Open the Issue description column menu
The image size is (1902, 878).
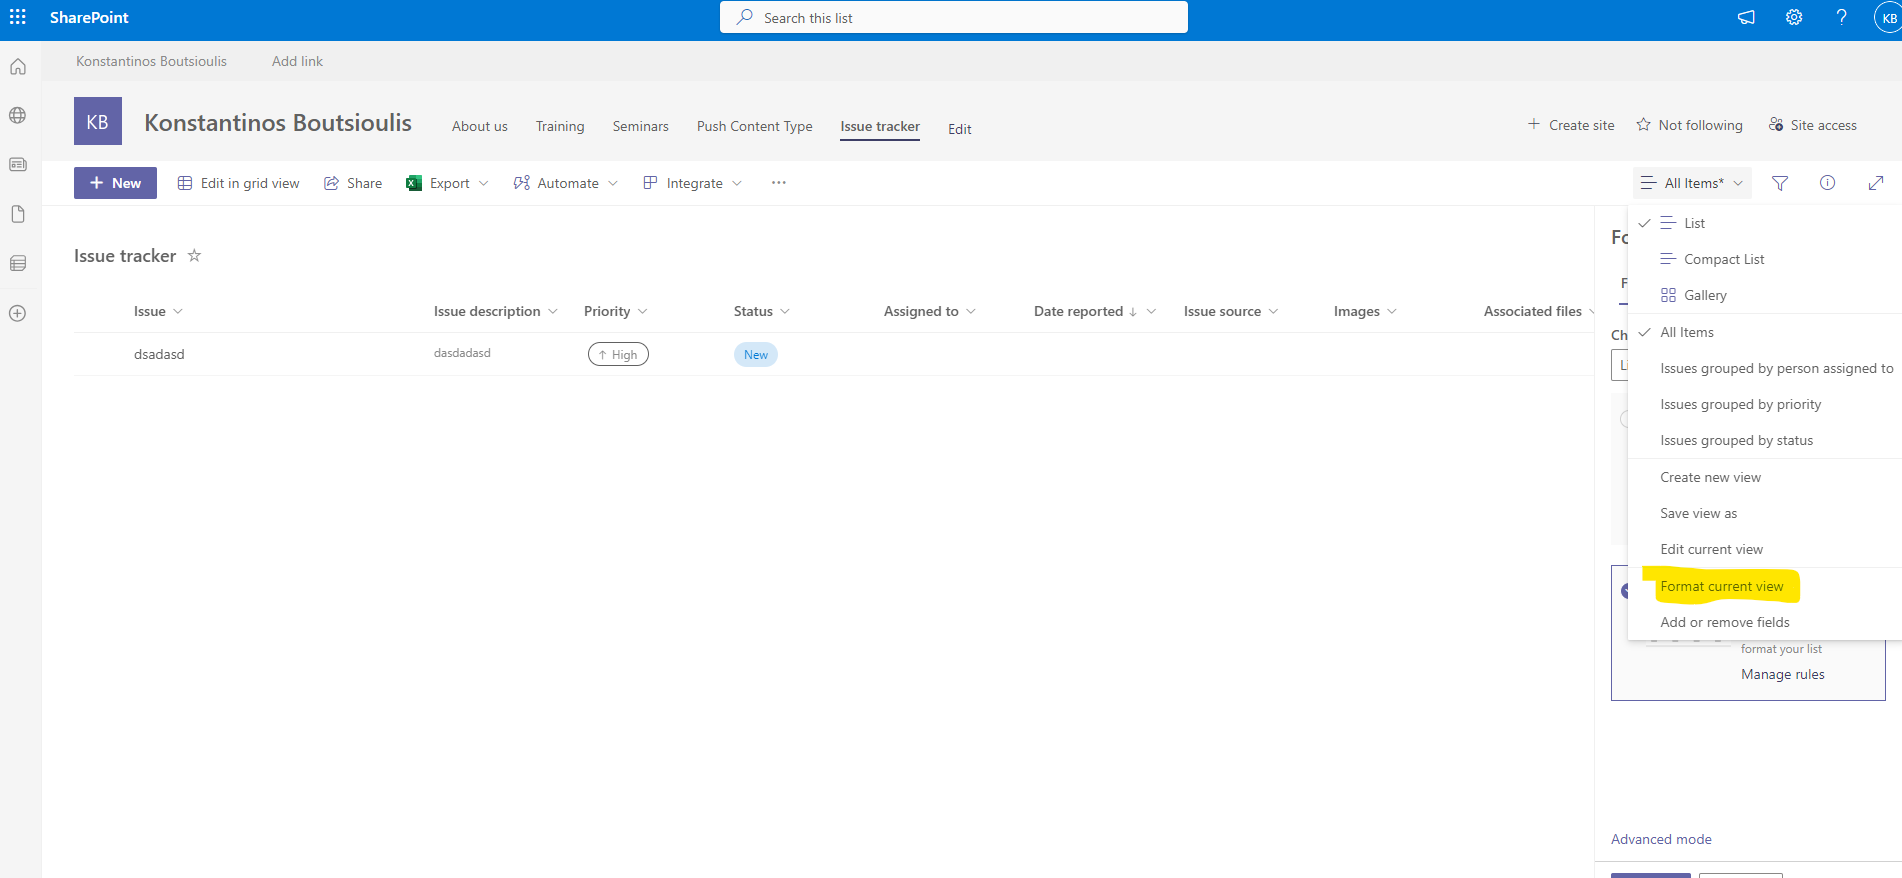[495, 311]
